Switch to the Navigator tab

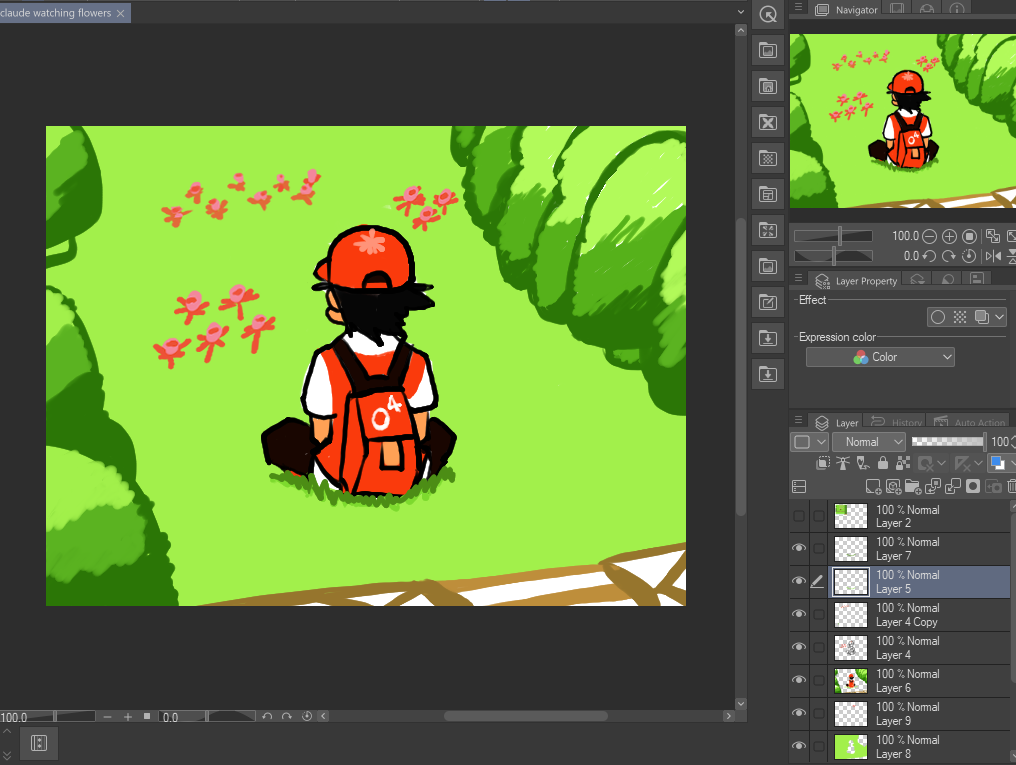(x=848, y=10)
